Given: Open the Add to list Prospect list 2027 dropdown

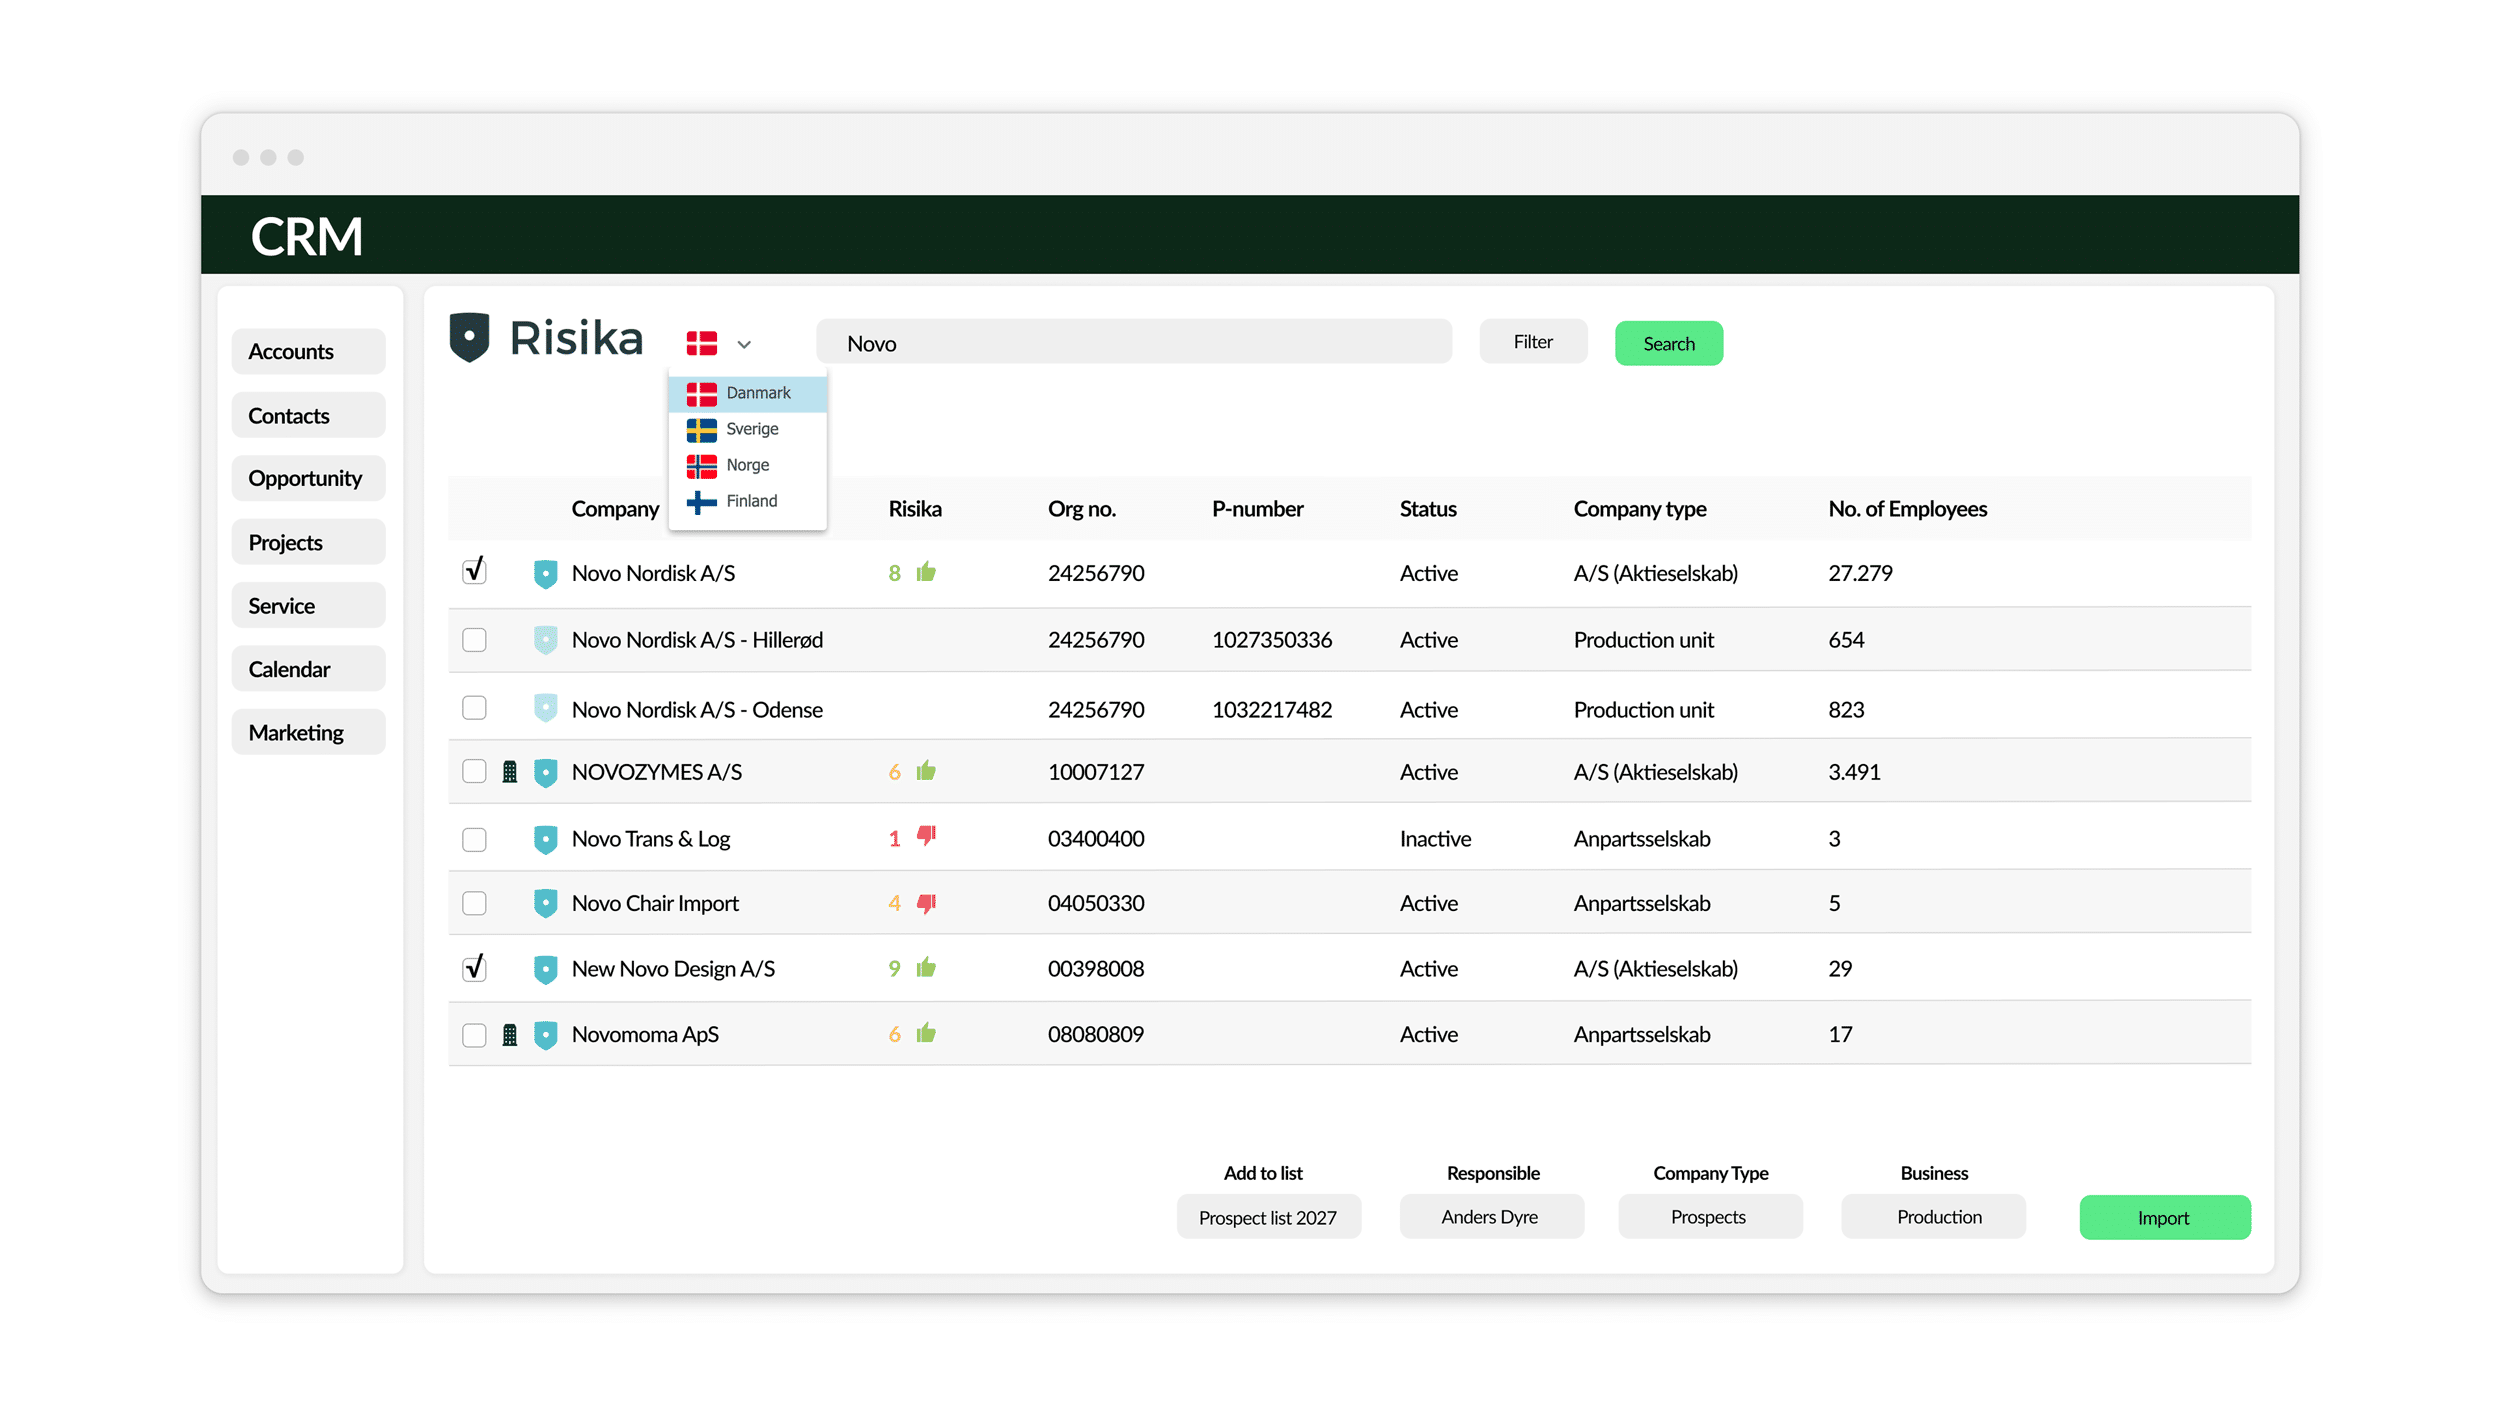Looking at the screenshot, I should coord(1268,1217).
